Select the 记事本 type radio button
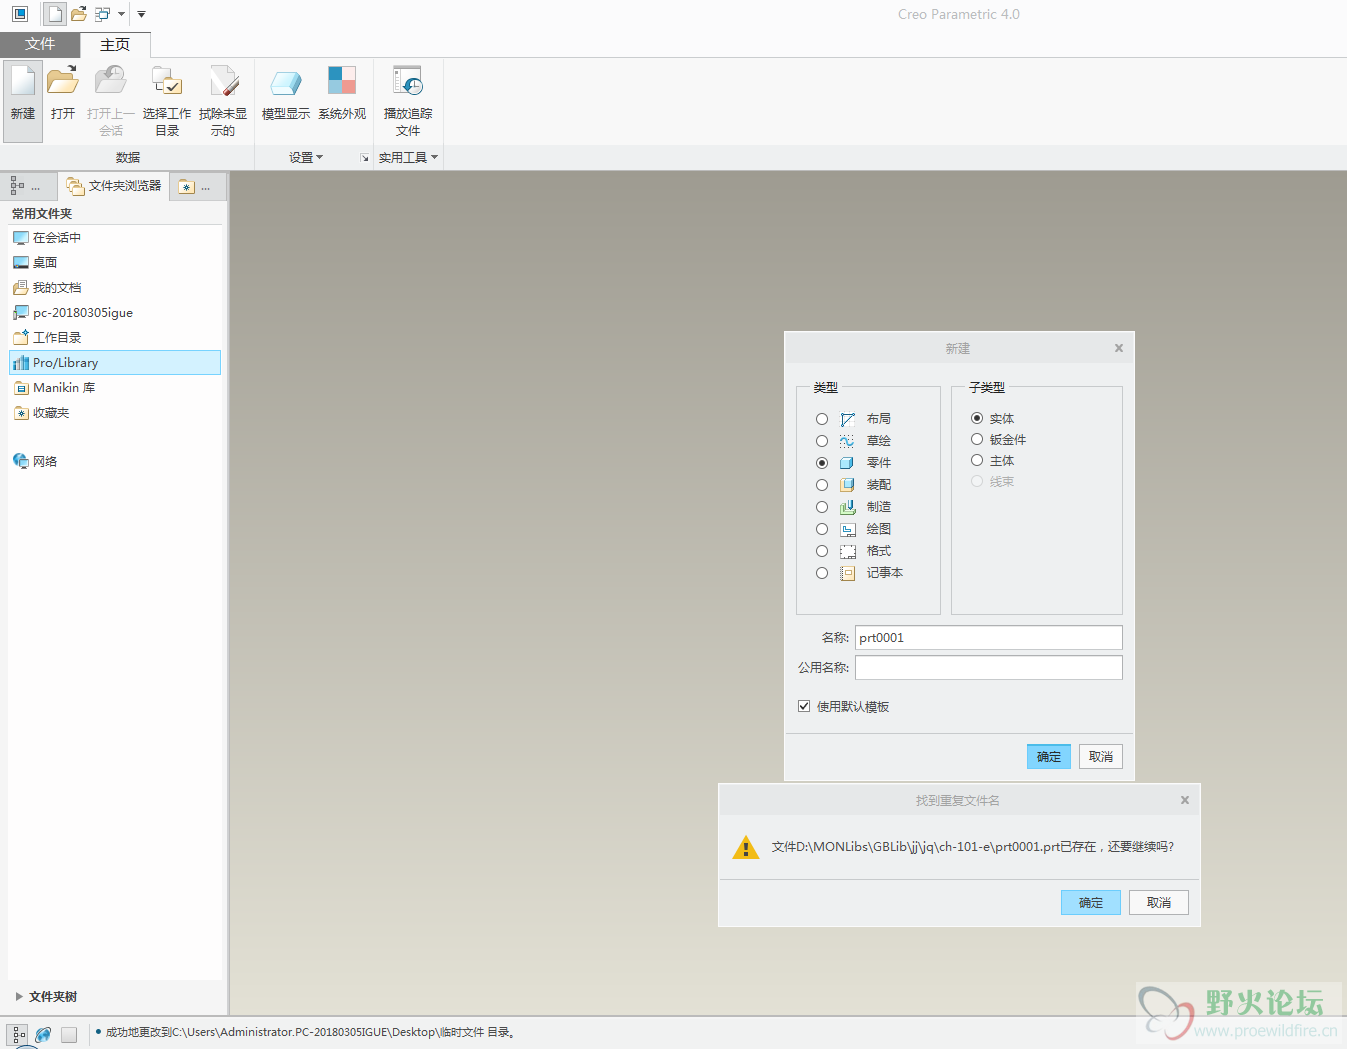The image size is (1347, 1049). click(822, 573)
